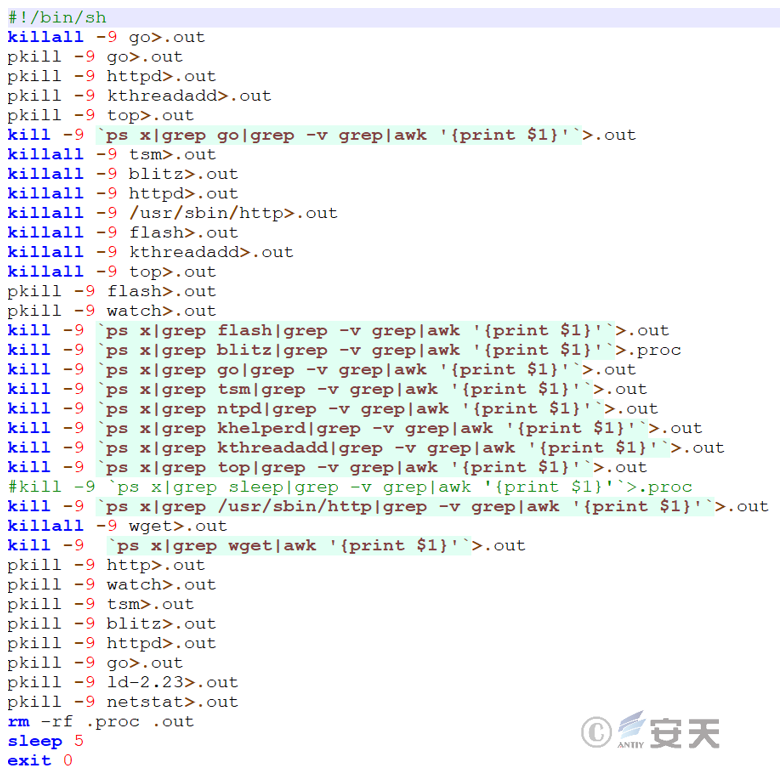Select the commented '#kill' line with 'grep sleep'
782x774 pixels.
pos(350,487)
